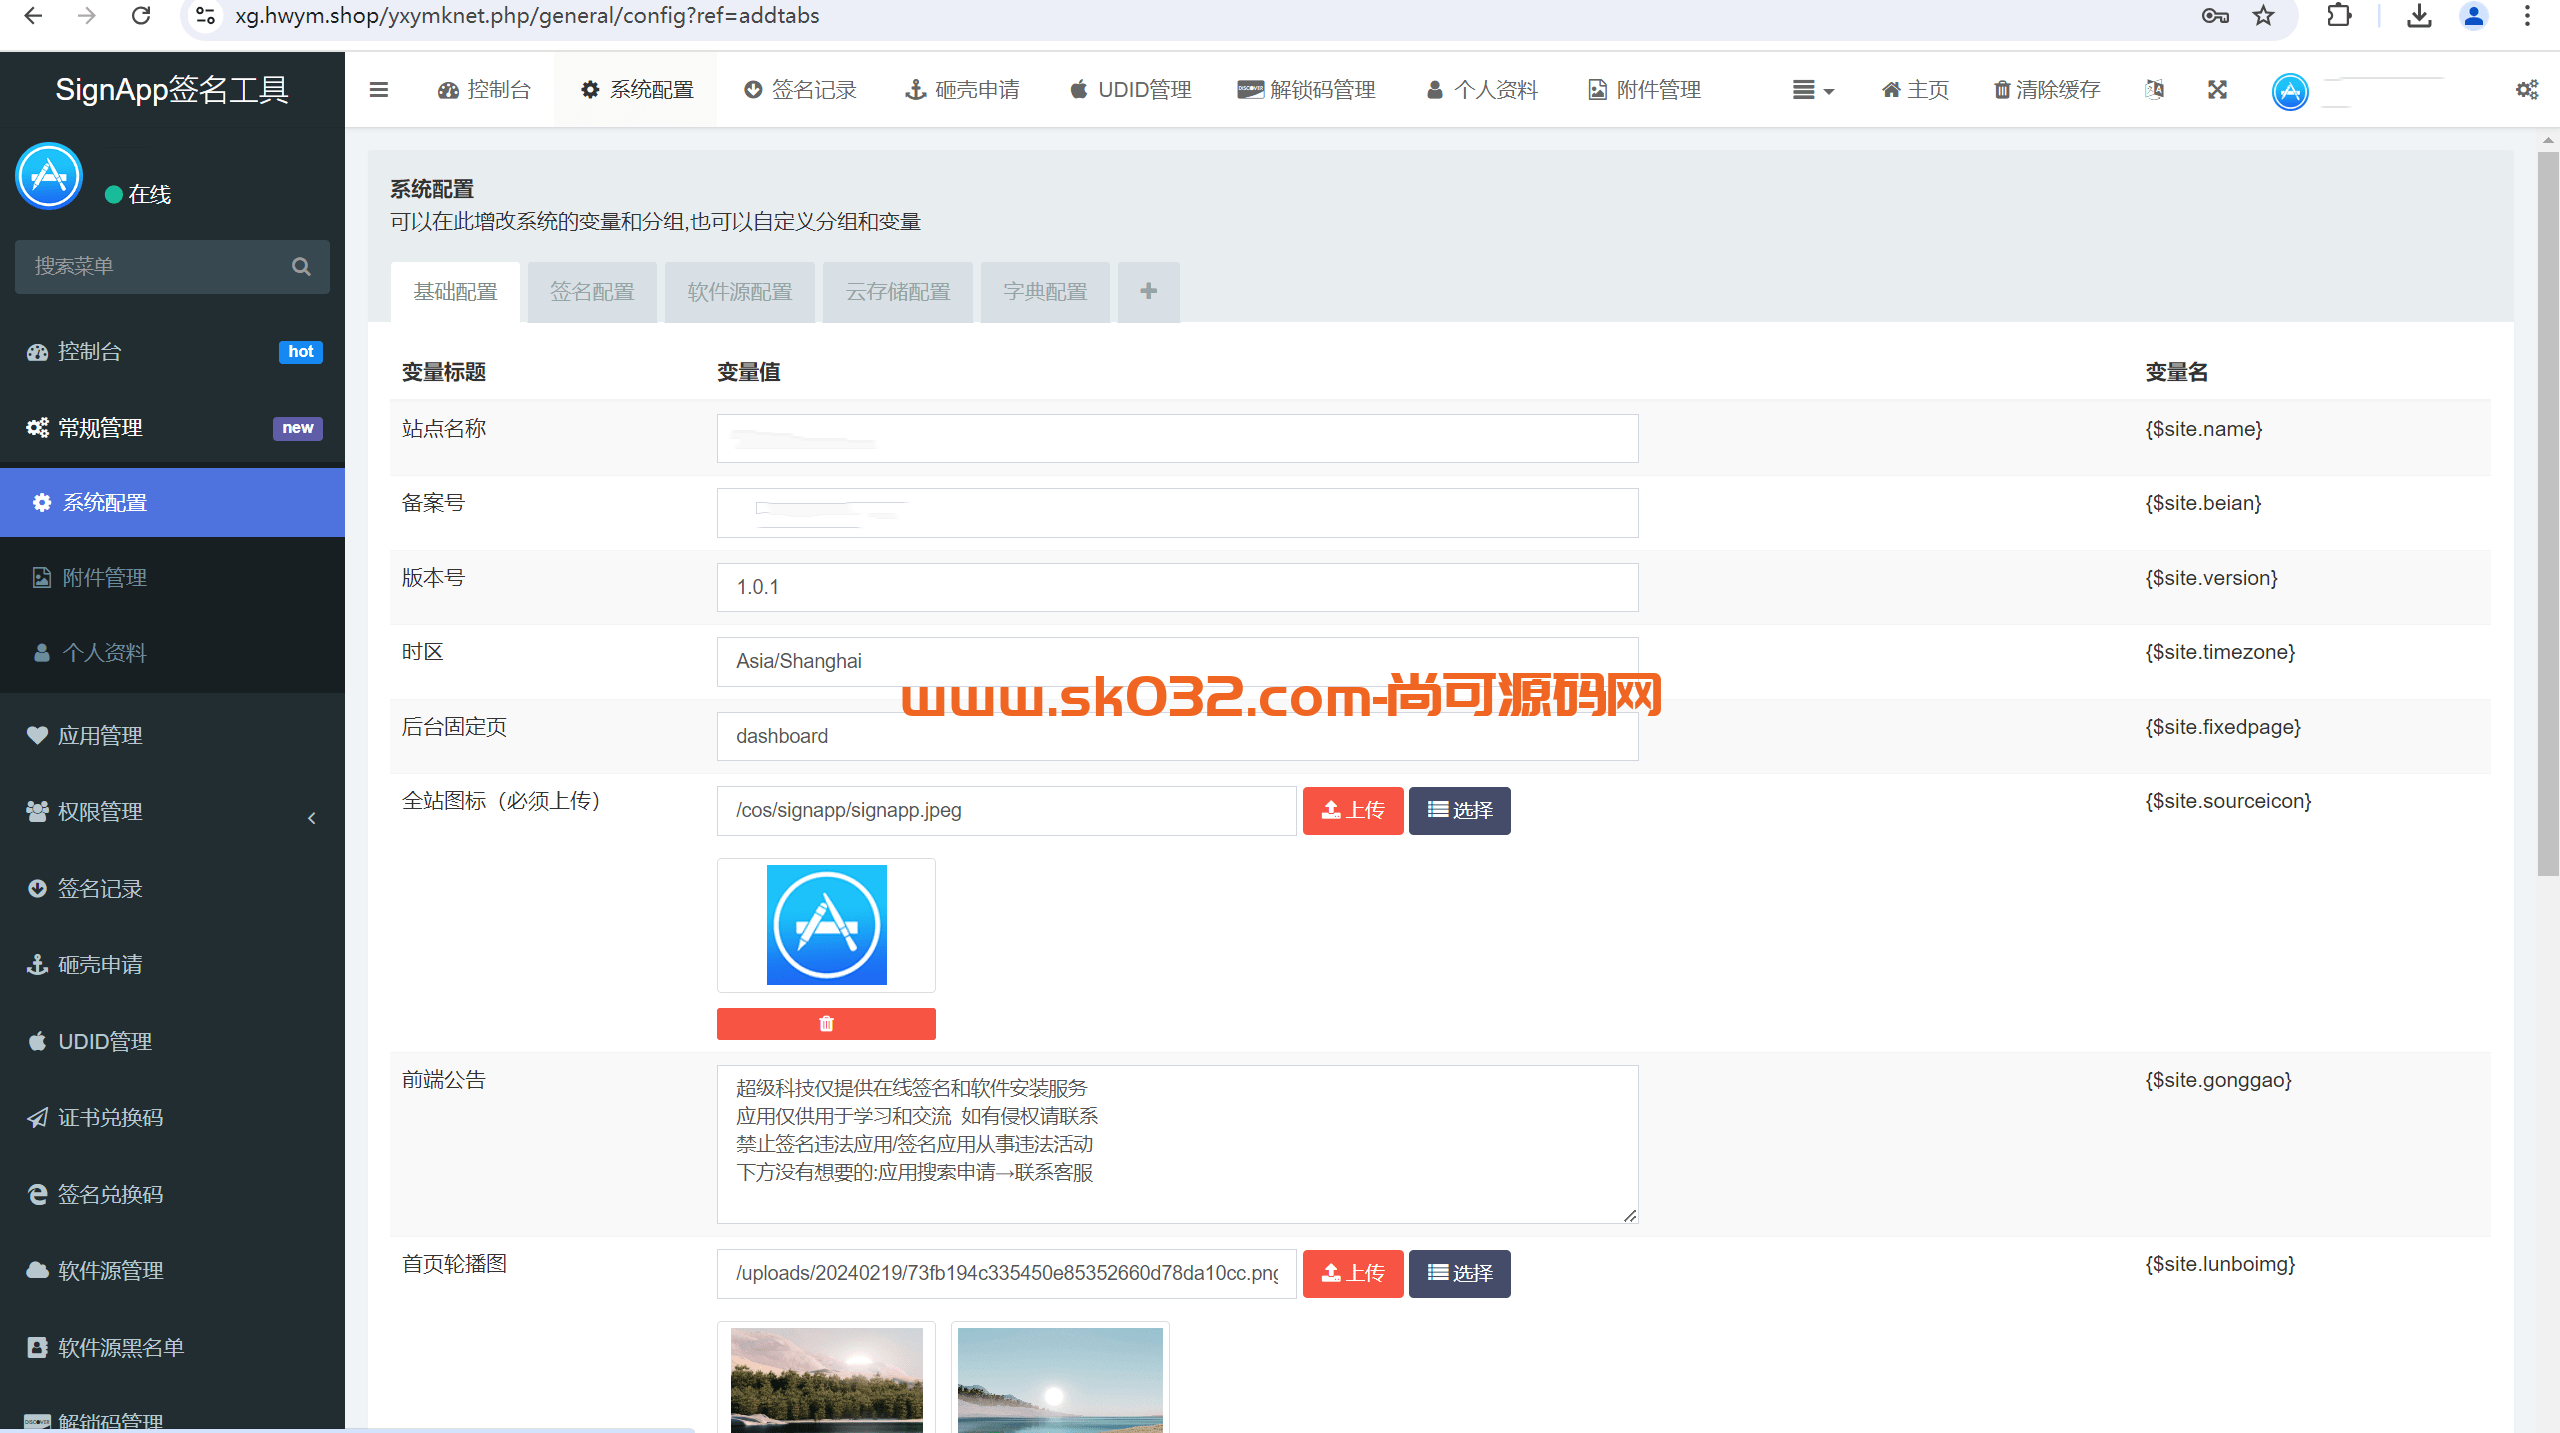Open the sea sunset carousel thumbnail
The width and height of the screenshot is (2560, 1433).
pyautogui.click(x=1060, y=1380)
